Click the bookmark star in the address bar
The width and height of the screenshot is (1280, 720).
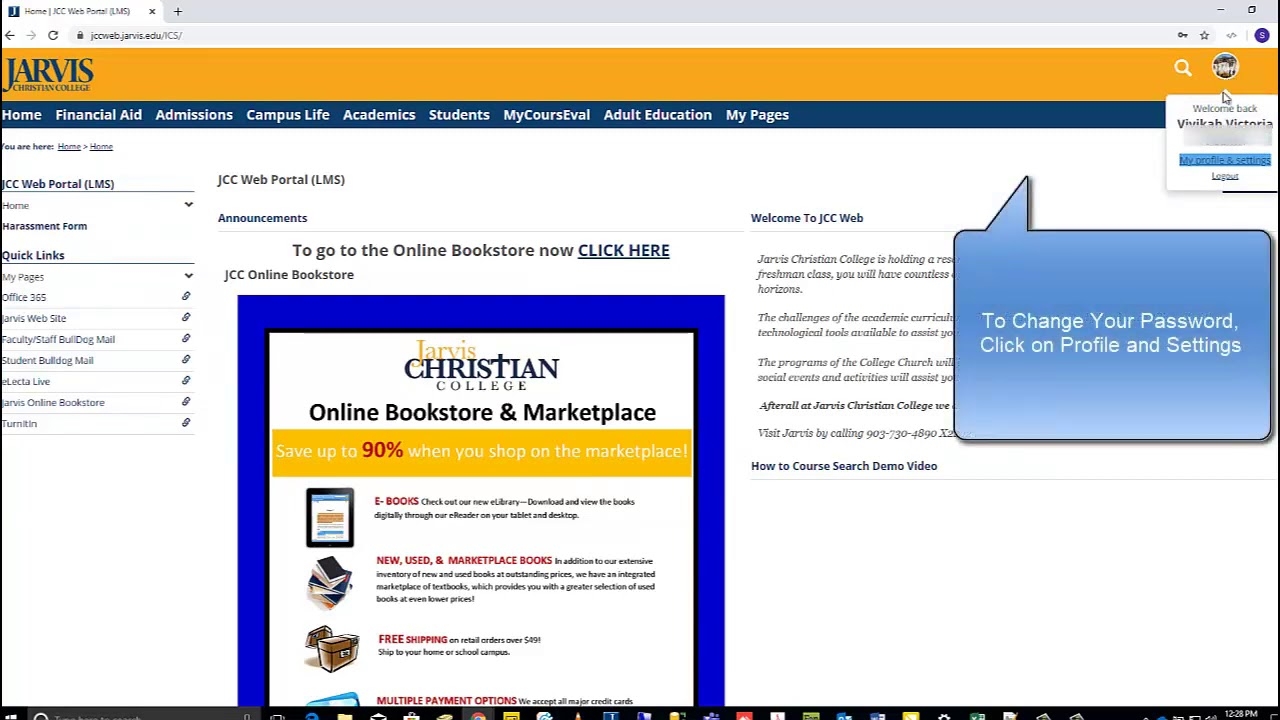[x=1204, y=35]
